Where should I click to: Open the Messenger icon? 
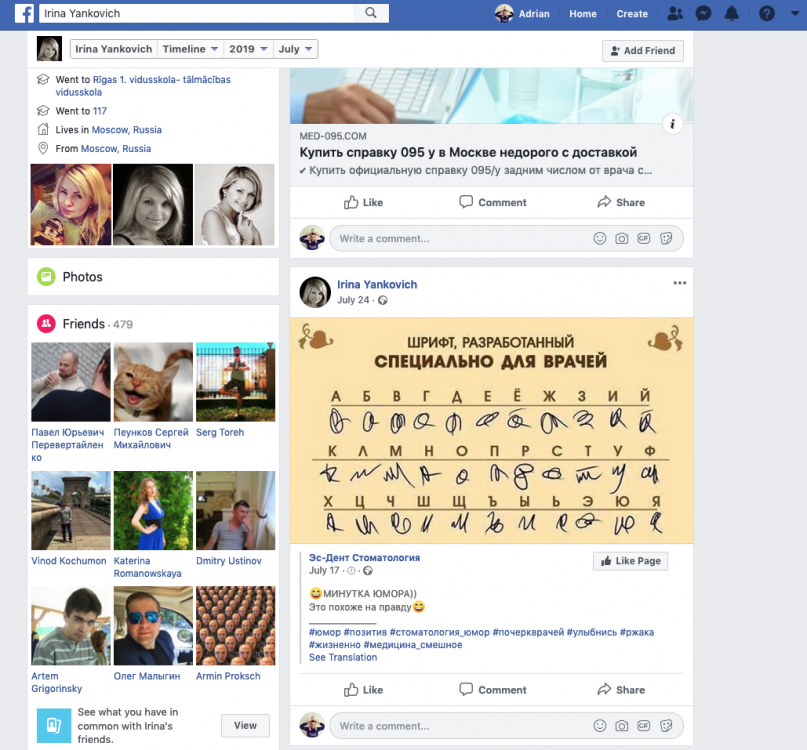point(703,14)
